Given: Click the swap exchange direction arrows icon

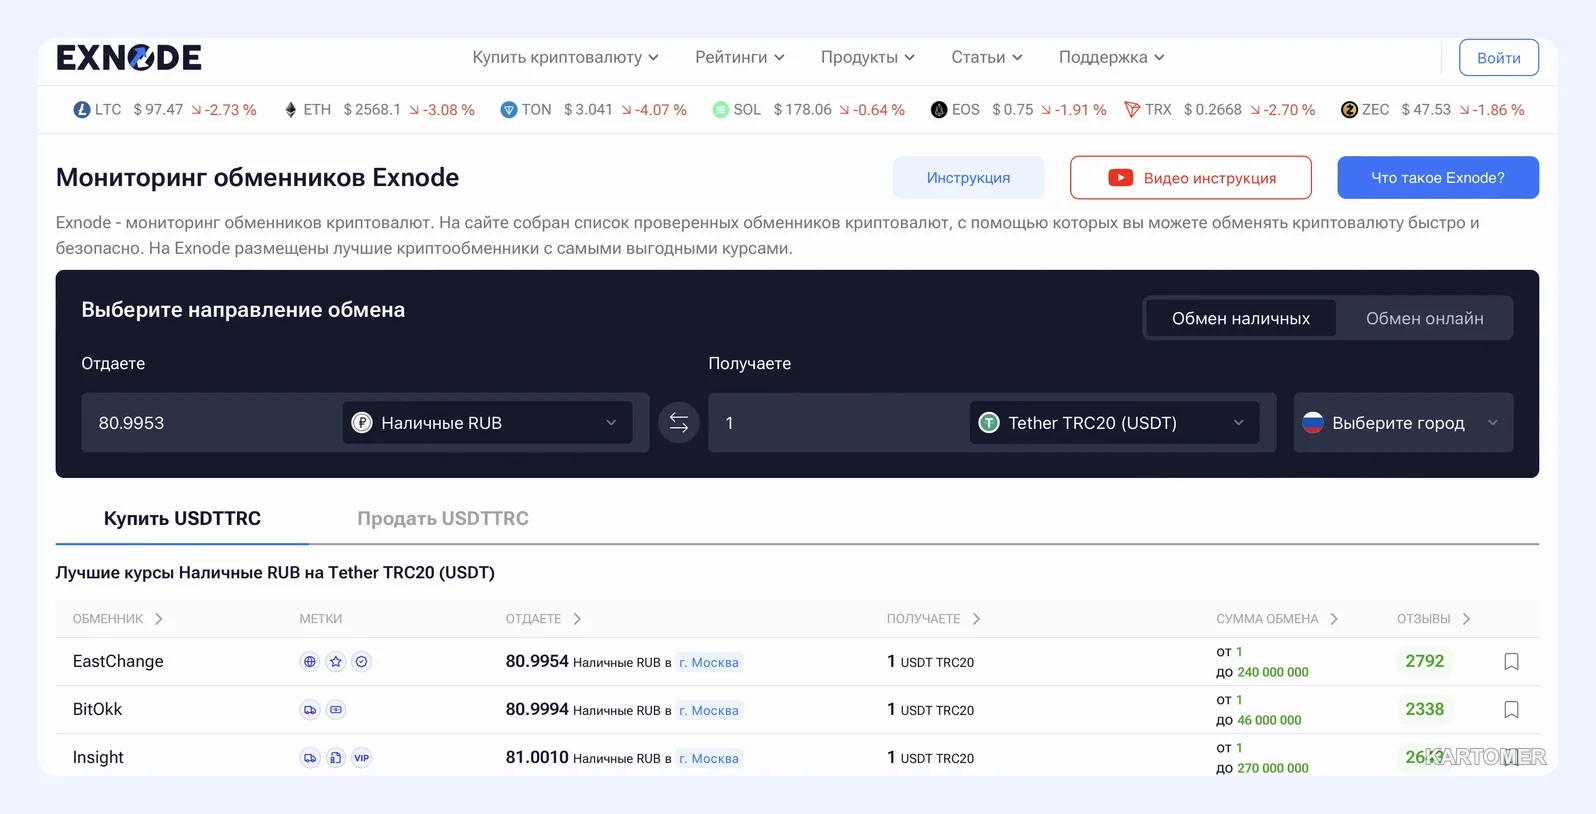Looking at the screenshot, I should [x=678, y=422].
